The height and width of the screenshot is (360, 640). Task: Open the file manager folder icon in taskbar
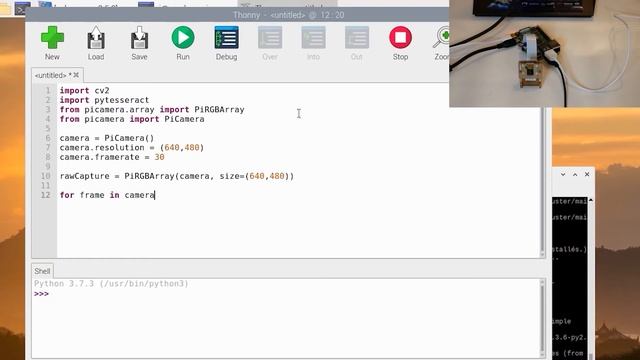[x=5, y=9]
